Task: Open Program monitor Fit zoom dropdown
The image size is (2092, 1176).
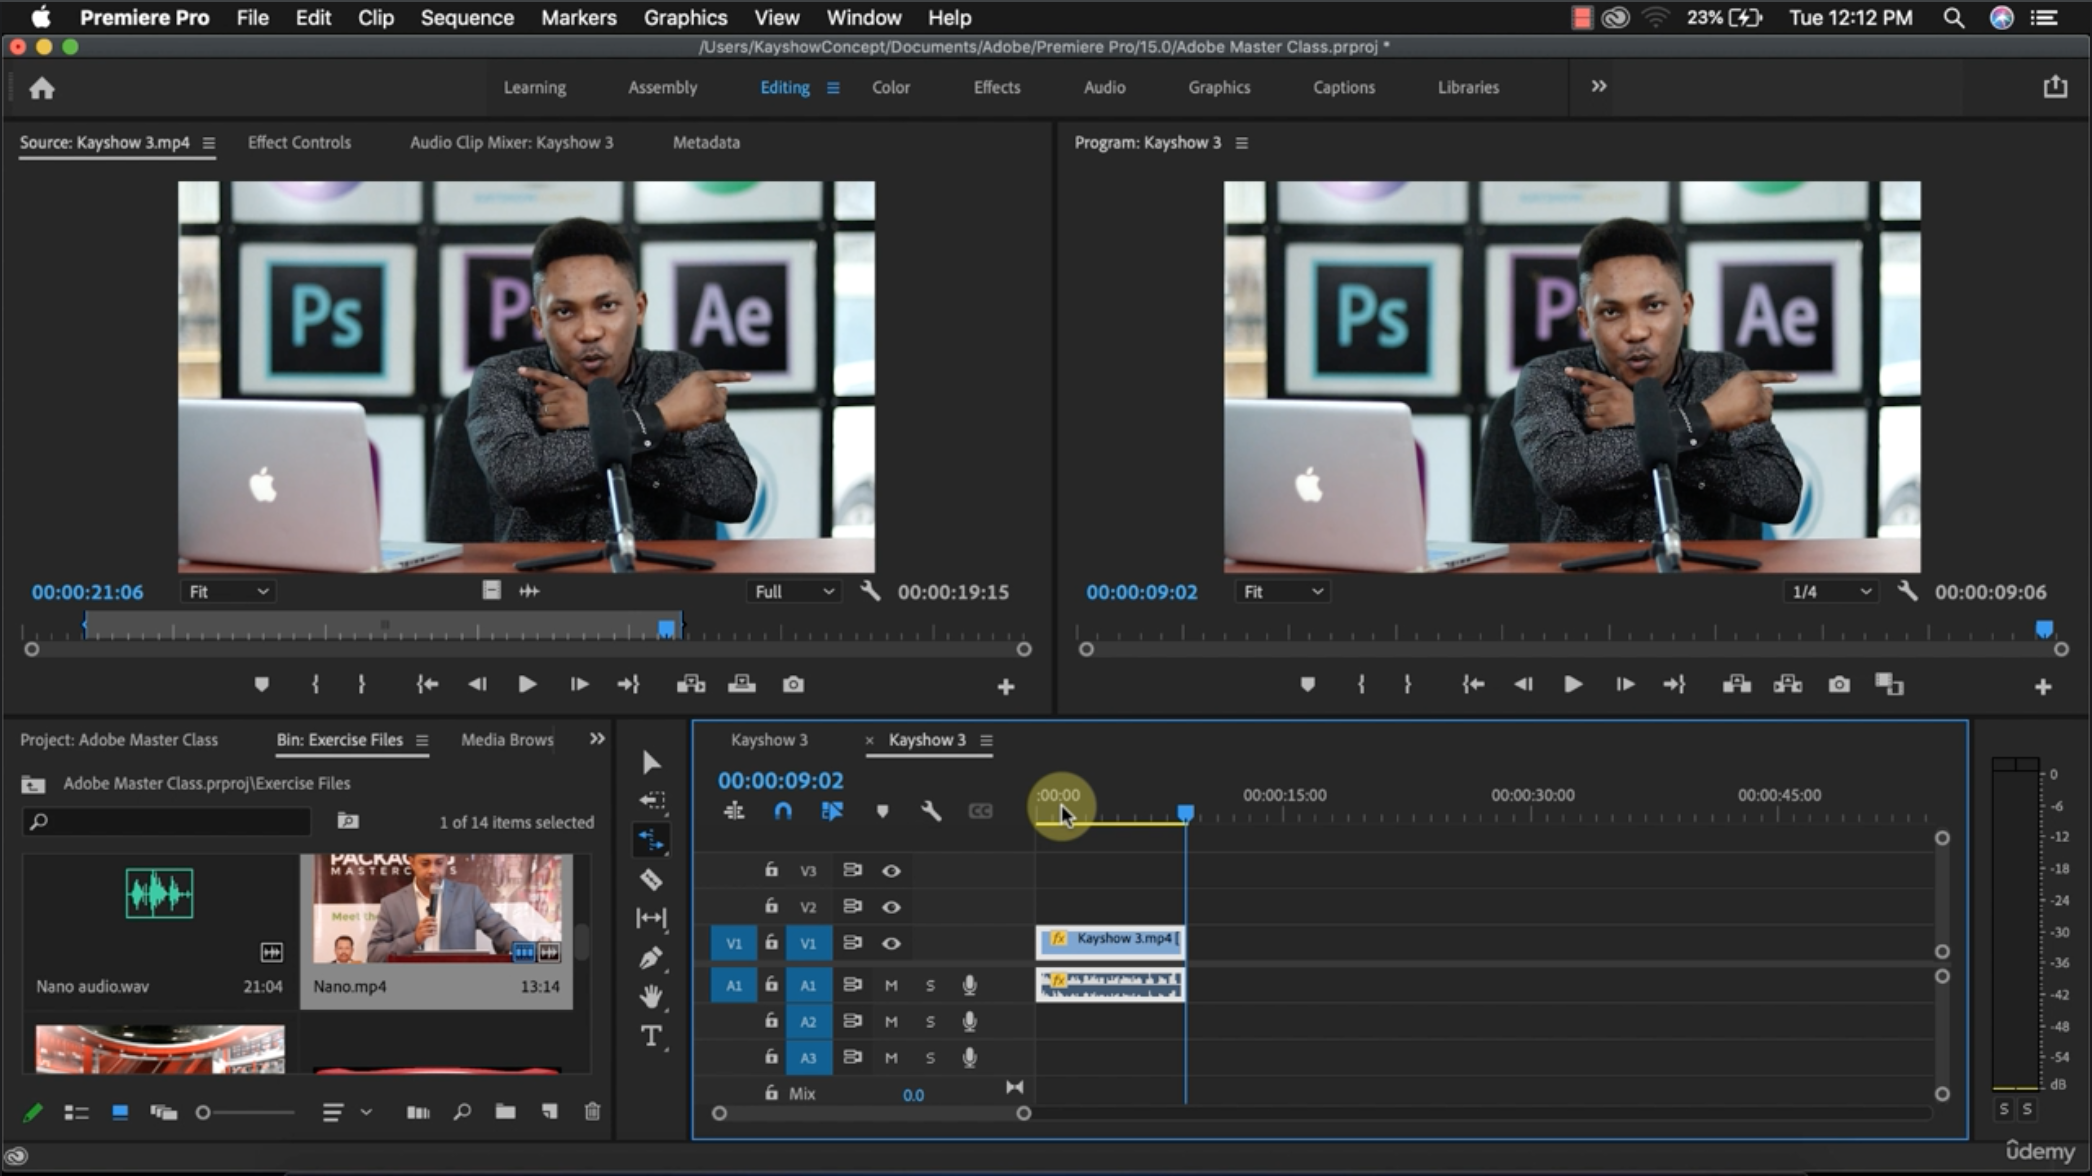Action: [x=1283, y=592]
